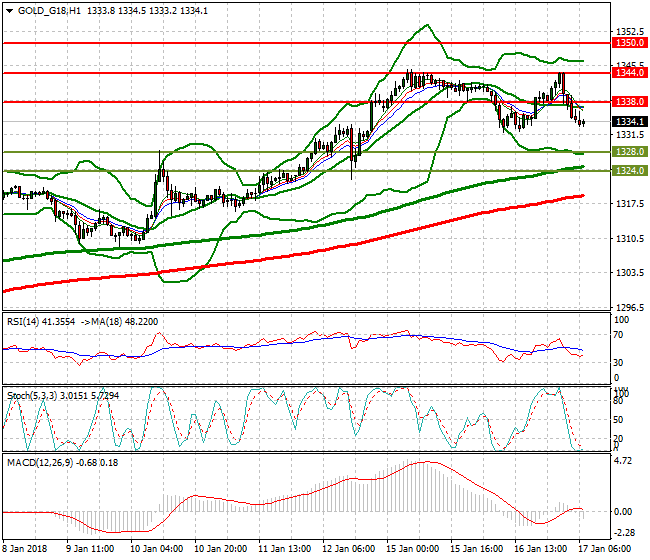
Task: Click the 15 Jan 16:00 time axis label
Action: (x=477, y=549)
